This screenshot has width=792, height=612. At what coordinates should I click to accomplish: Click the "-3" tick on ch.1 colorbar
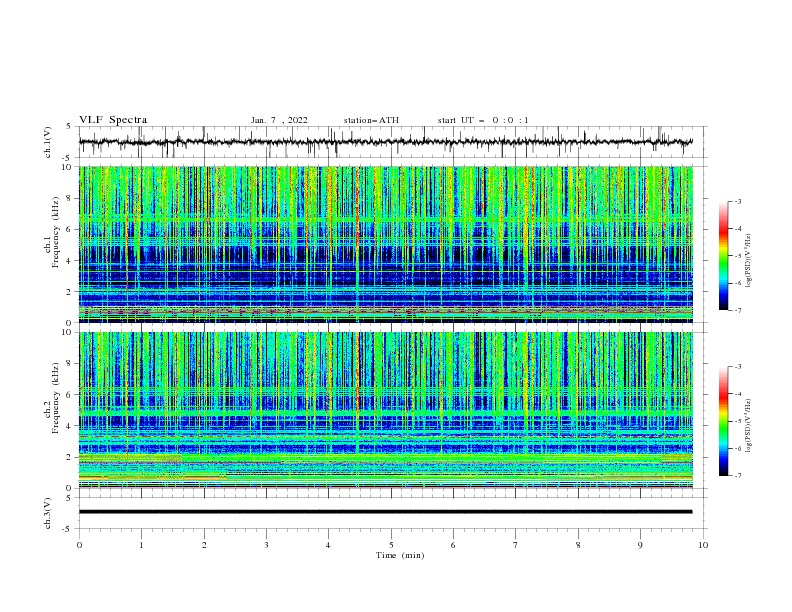pyautogui.click(x=737, y=201)
